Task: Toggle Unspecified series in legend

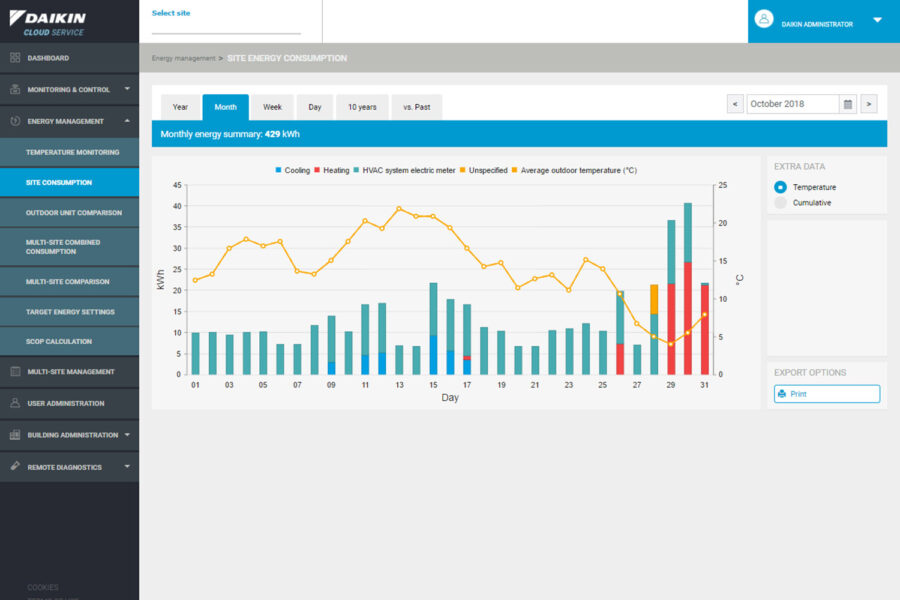Action: (x=483, y=171)
